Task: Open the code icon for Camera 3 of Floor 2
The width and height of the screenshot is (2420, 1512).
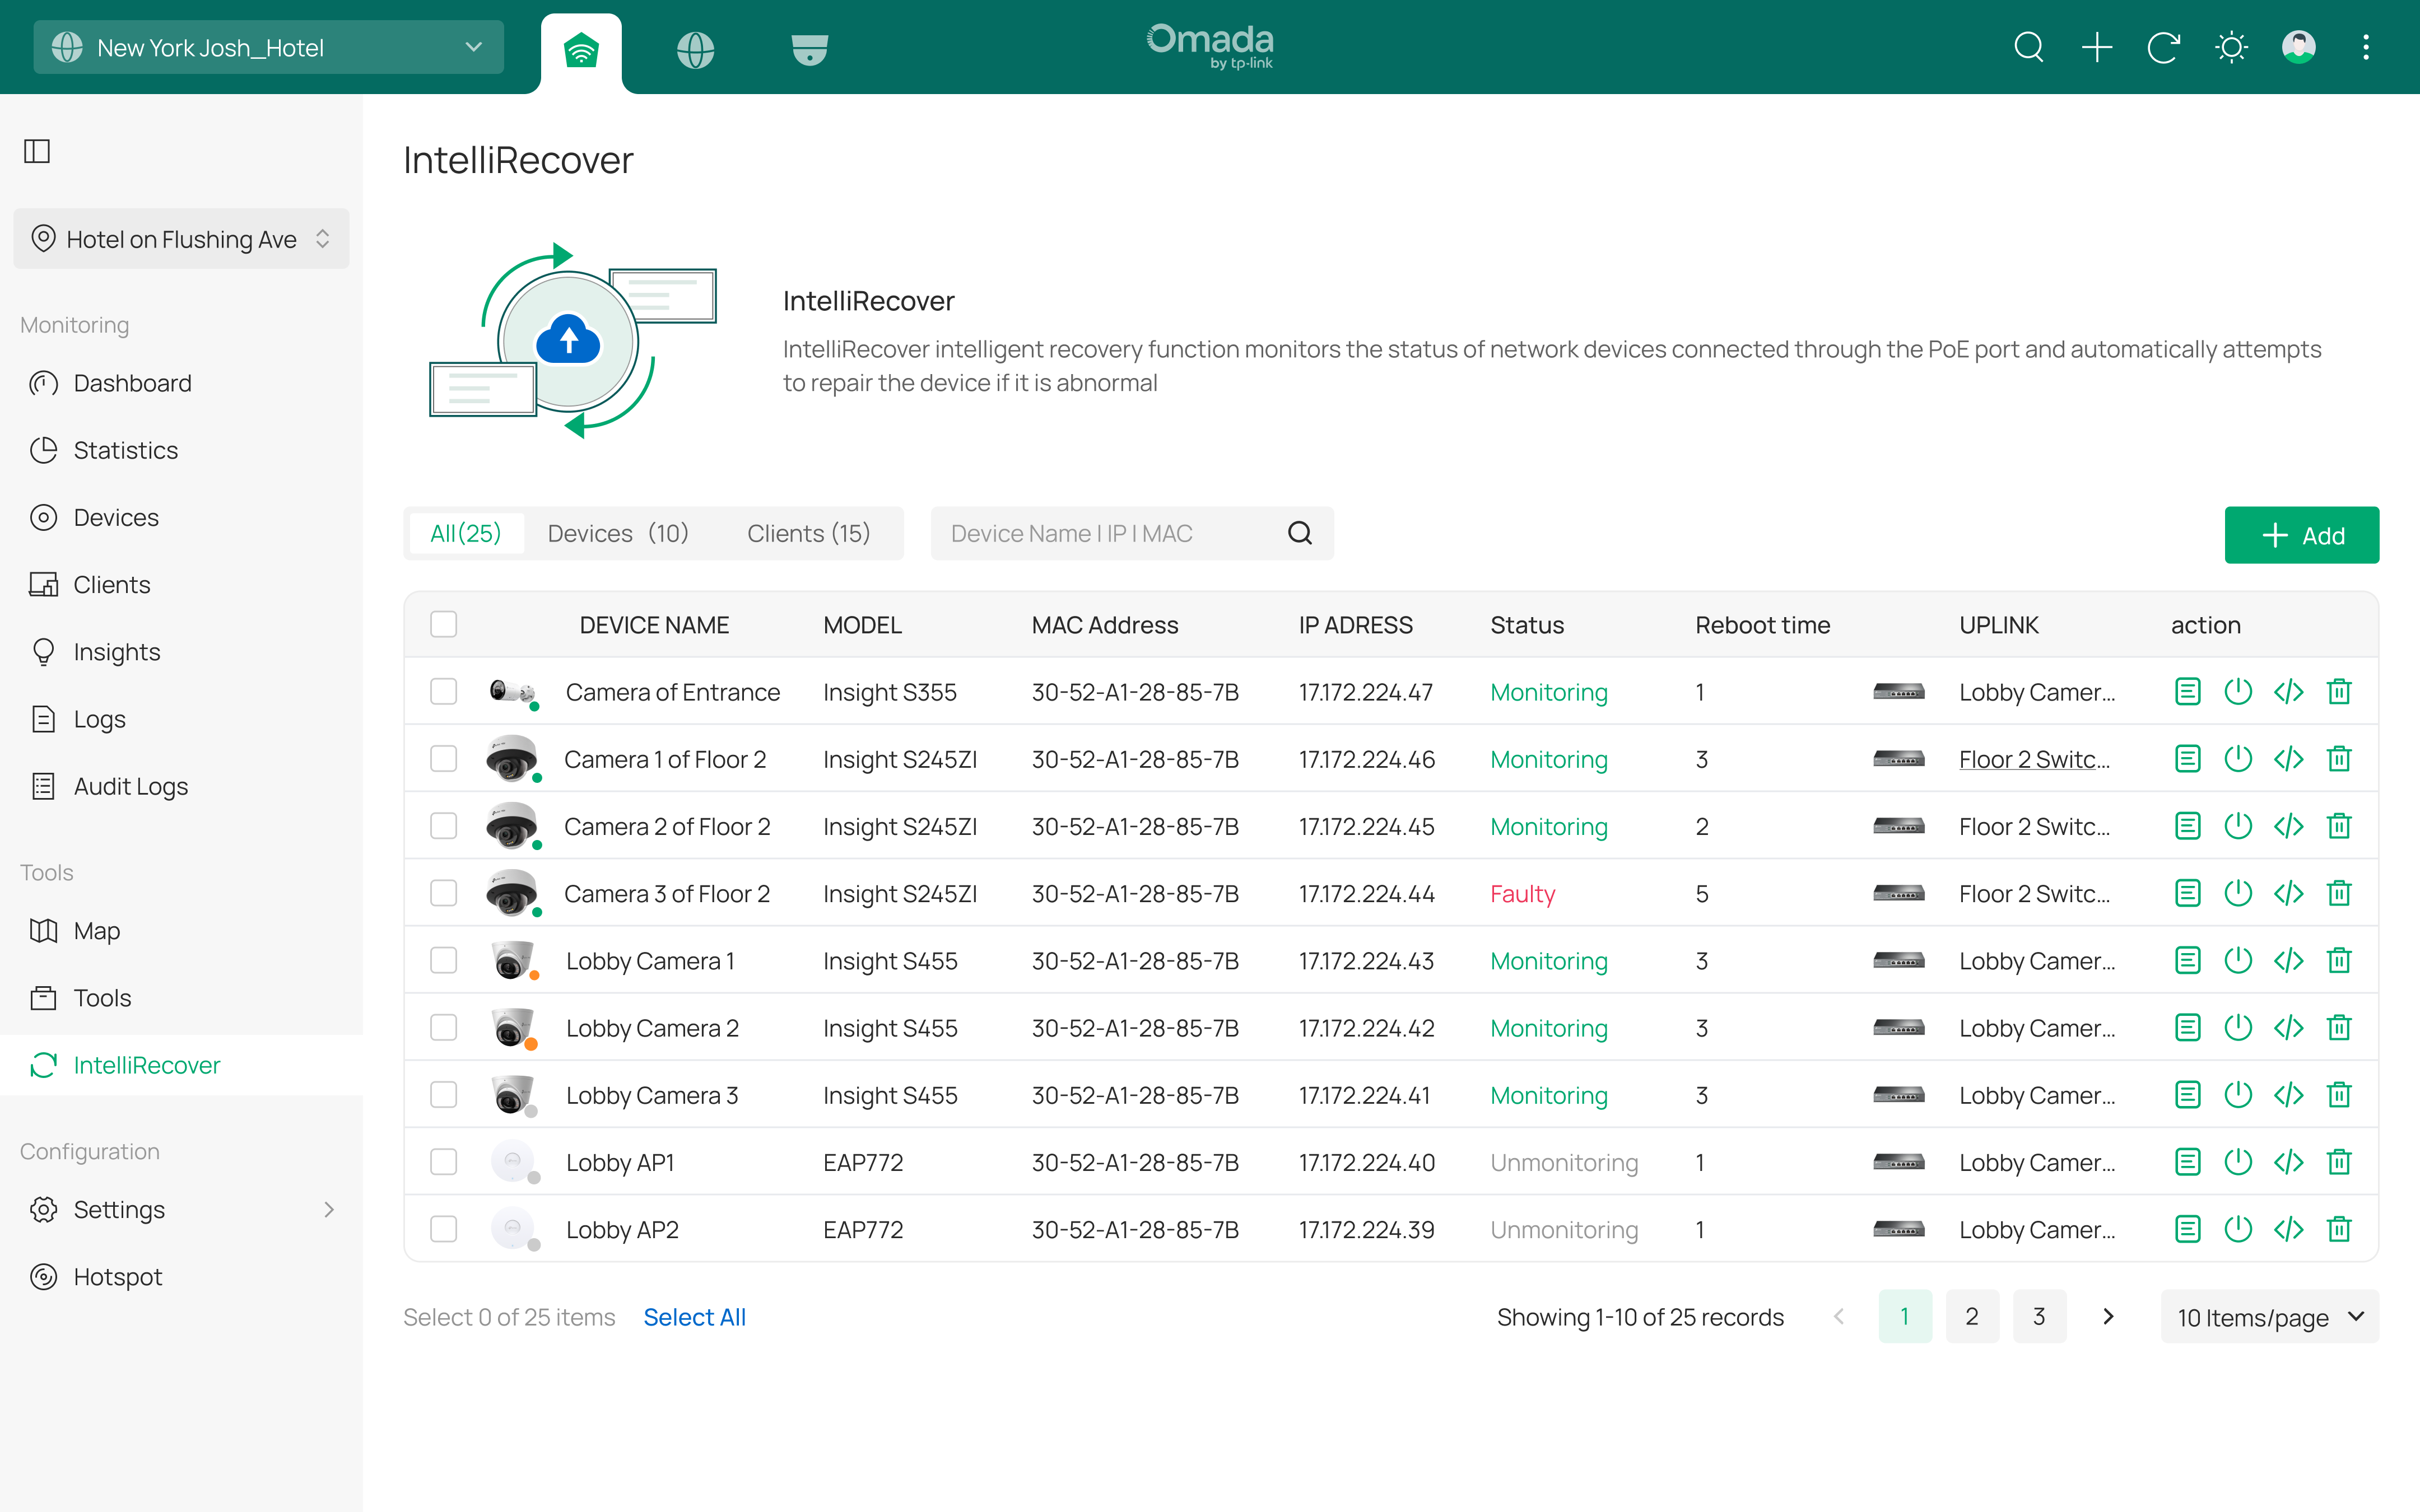Action: click(x=2288, y=893)
